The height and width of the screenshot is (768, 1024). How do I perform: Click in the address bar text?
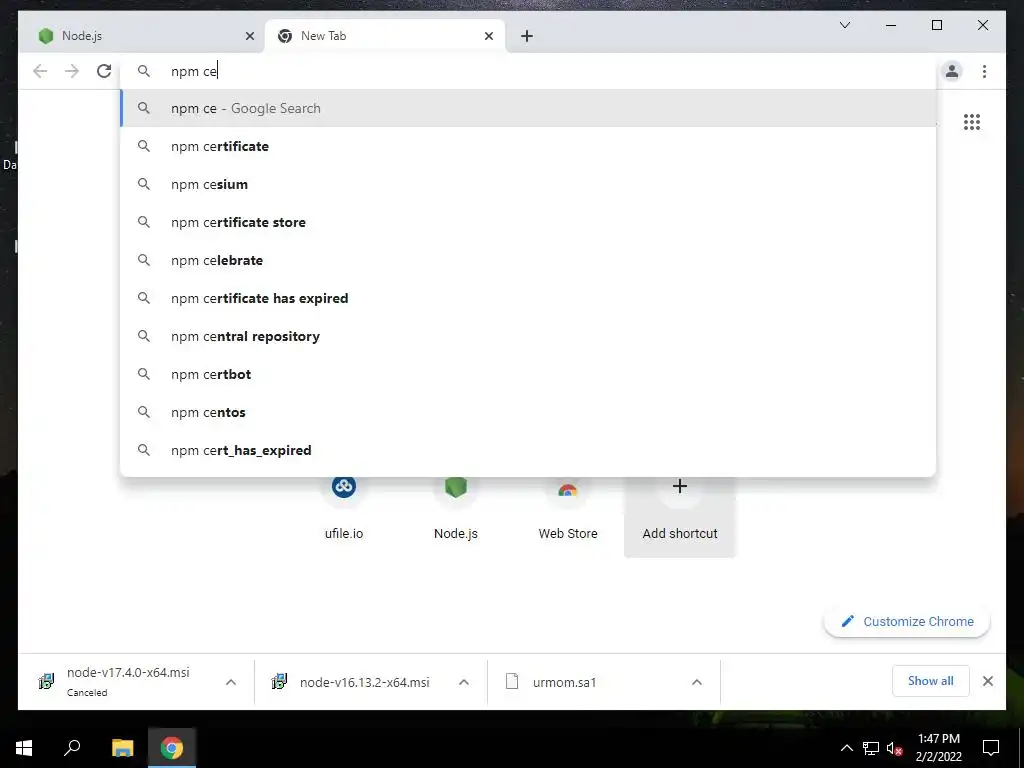click(194, 71)
